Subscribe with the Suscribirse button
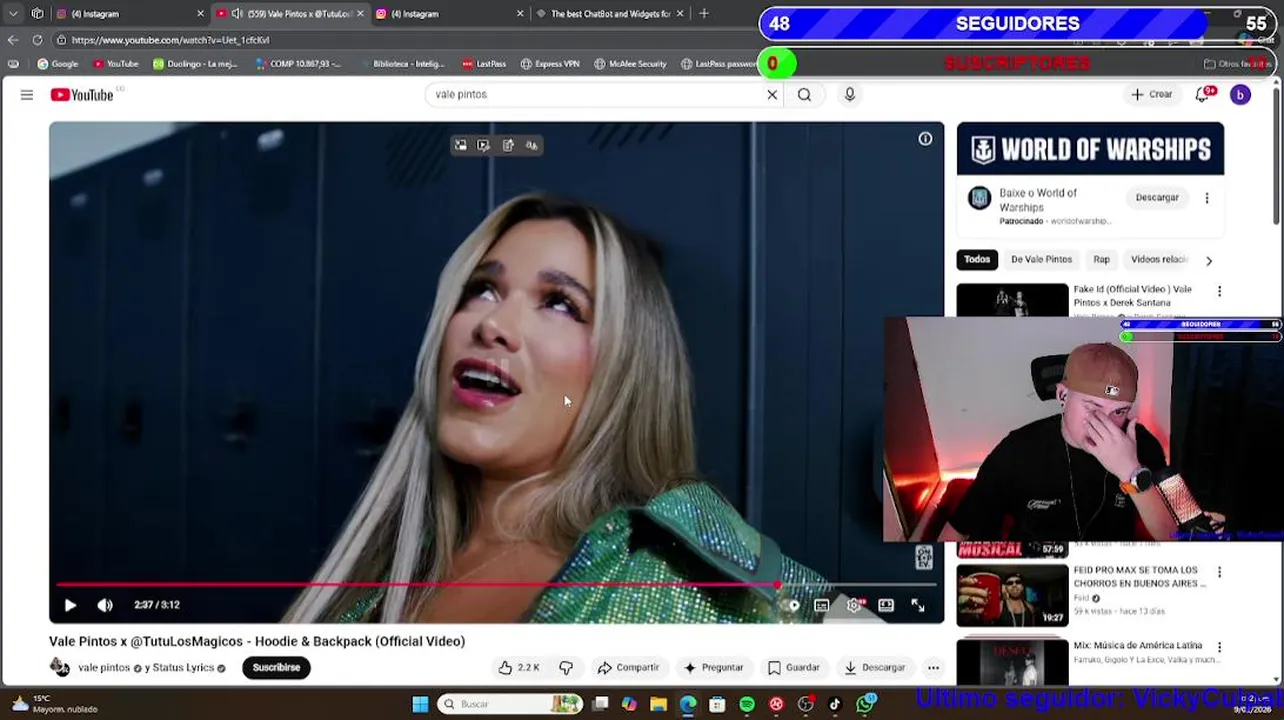 point(276,668)
